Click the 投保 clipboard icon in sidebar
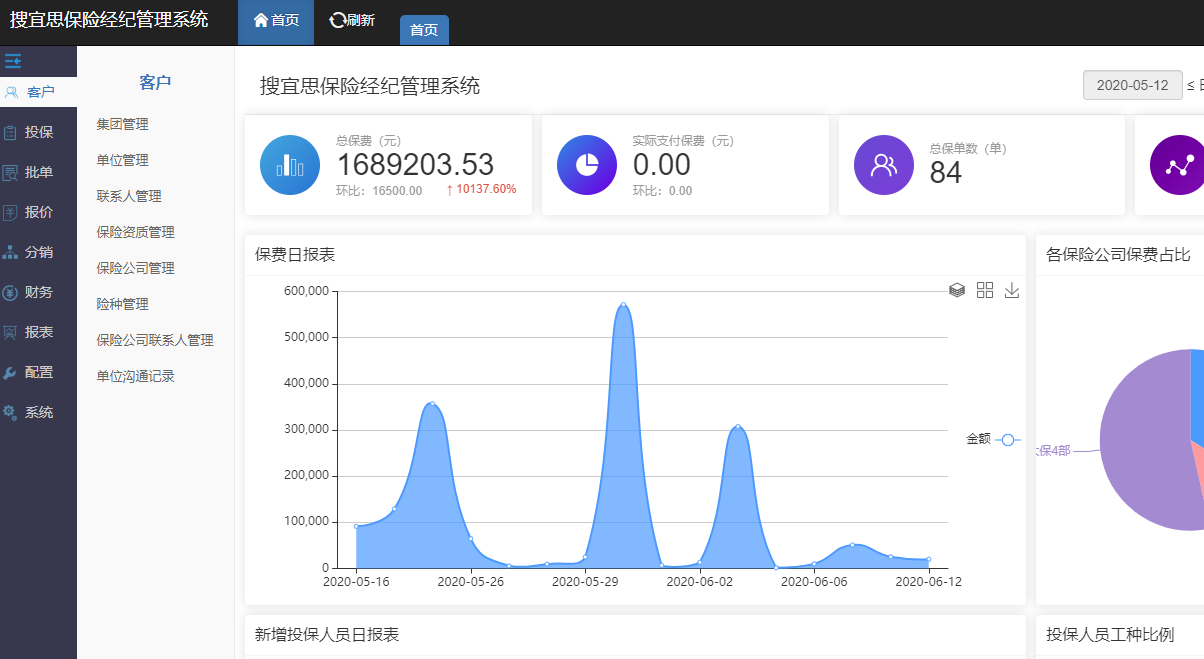Image resolution: width=1204 pixels, height=659 pixels. pos(10,132)
